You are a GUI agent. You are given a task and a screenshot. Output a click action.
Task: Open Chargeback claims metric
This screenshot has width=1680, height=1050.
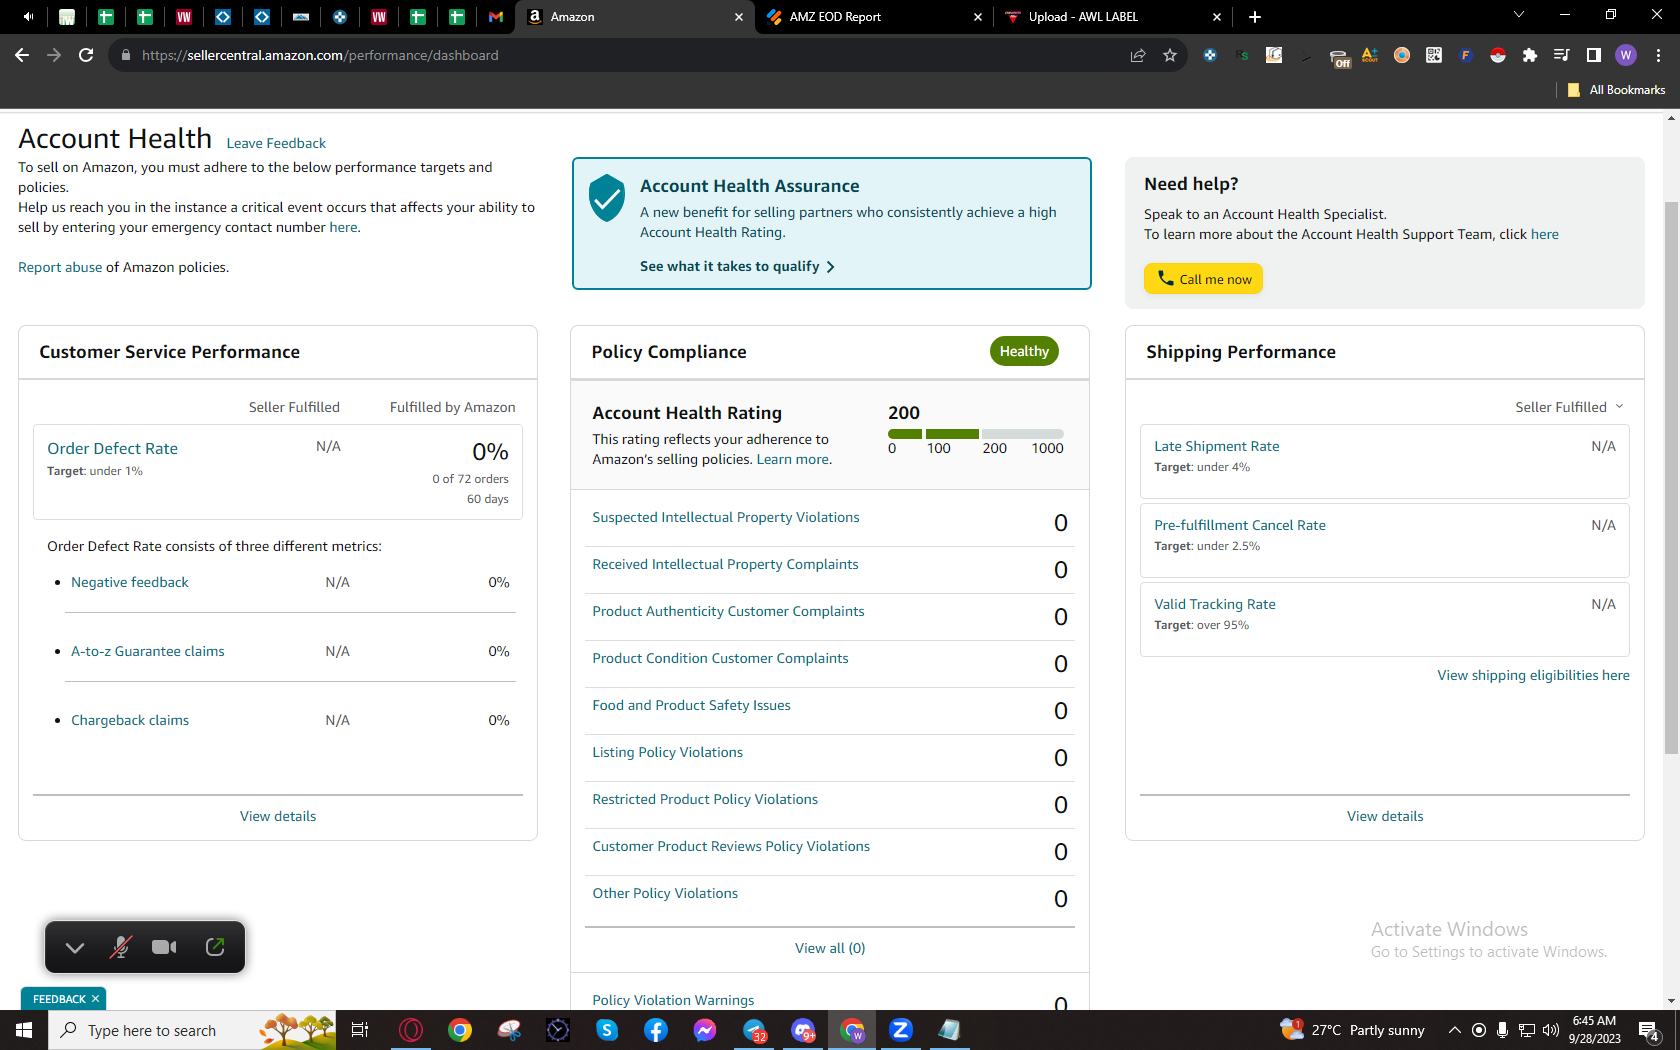coord(130,720)
